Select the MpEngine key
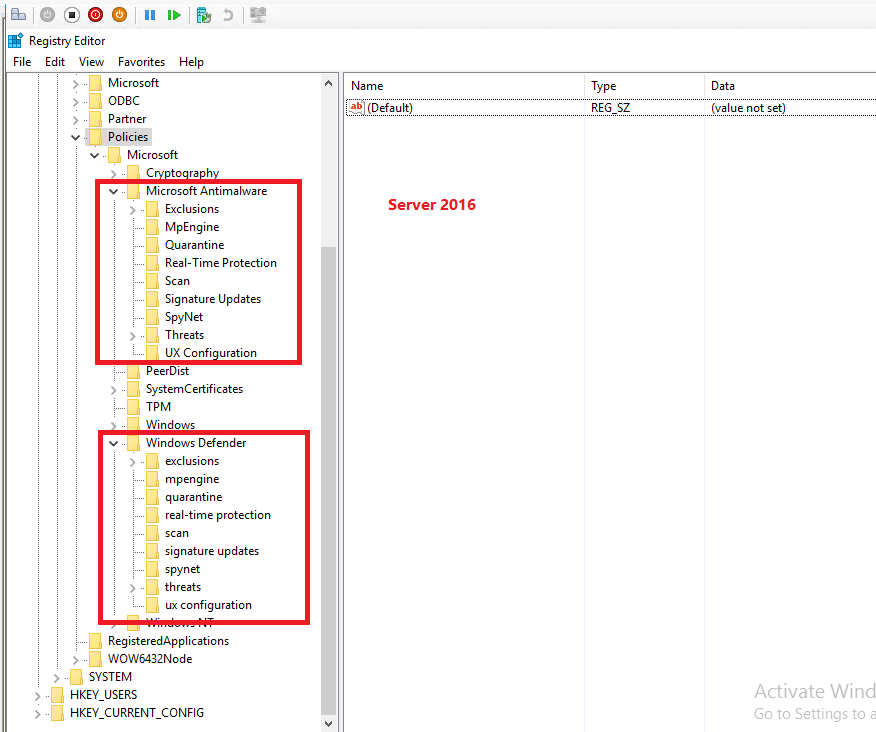876x732 pixels. coord(192,227)
